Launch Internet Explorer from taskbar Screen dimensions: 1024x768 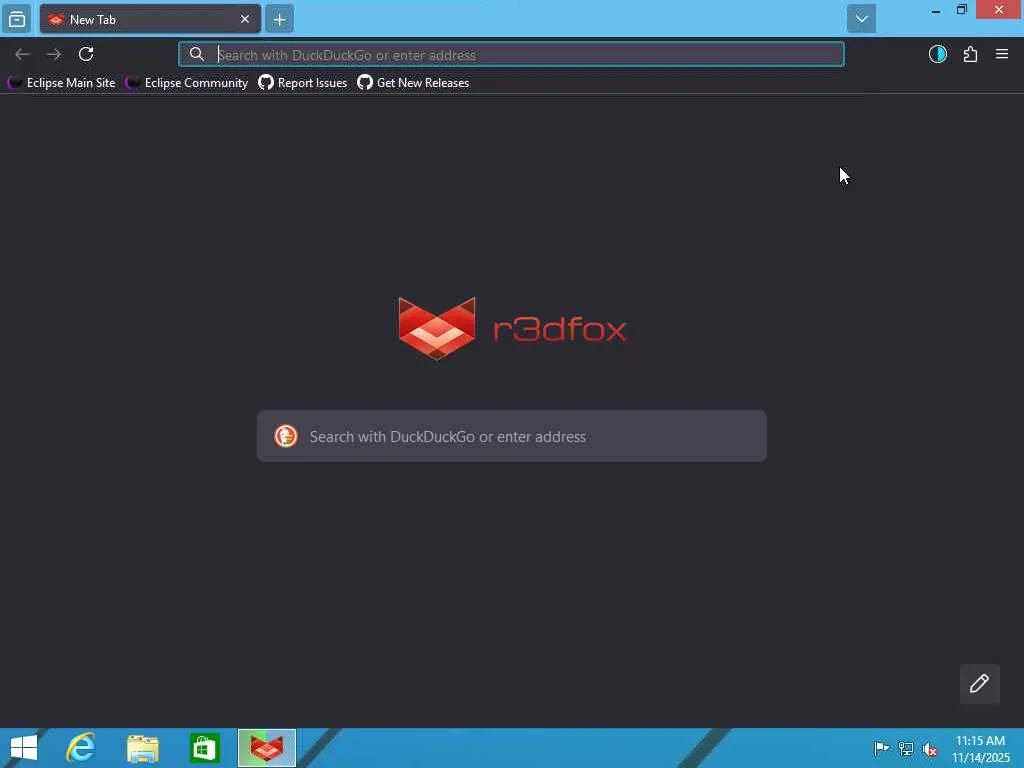click(81, 748)
